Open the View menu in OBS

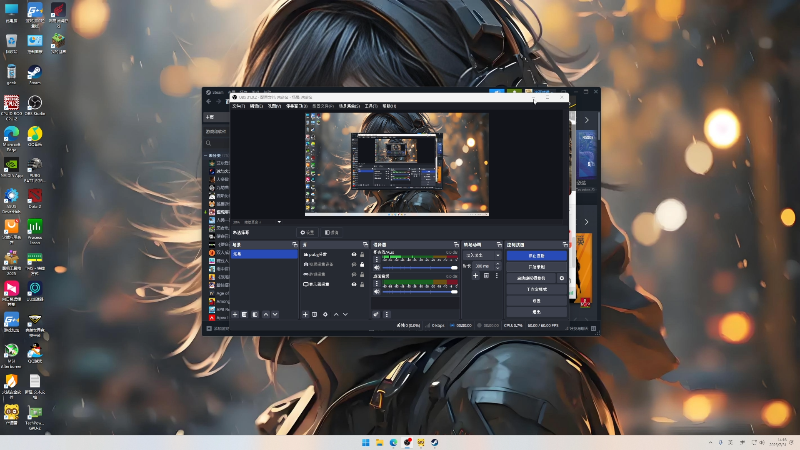click(274, 106)
